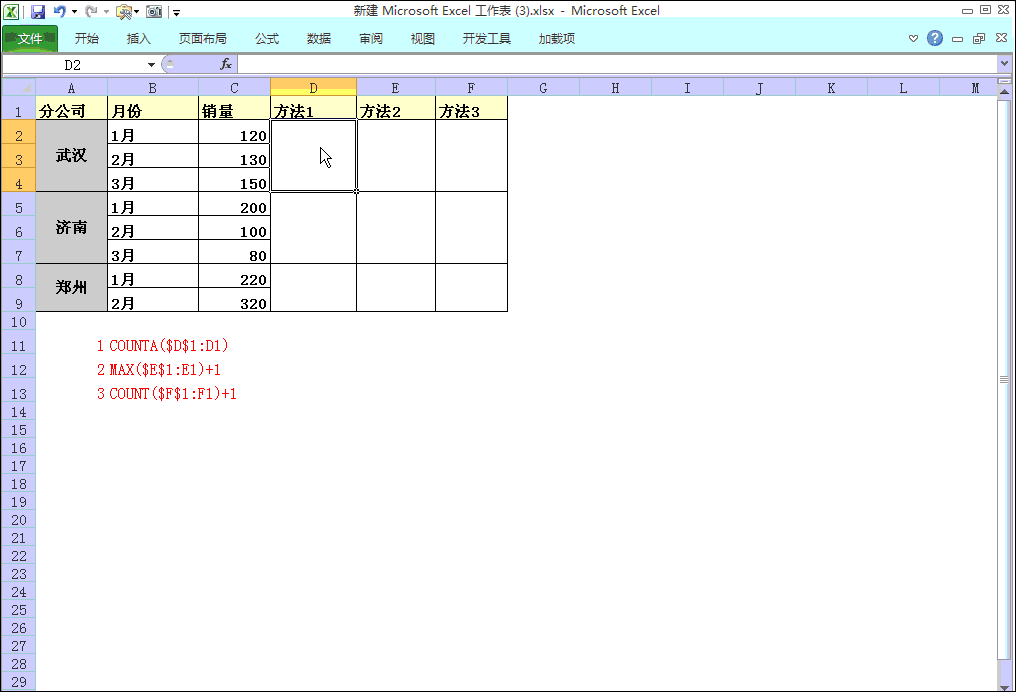Close the workbook window in ribbon row
This screenshot has height=692, width=1016.
pos(1001,38)
